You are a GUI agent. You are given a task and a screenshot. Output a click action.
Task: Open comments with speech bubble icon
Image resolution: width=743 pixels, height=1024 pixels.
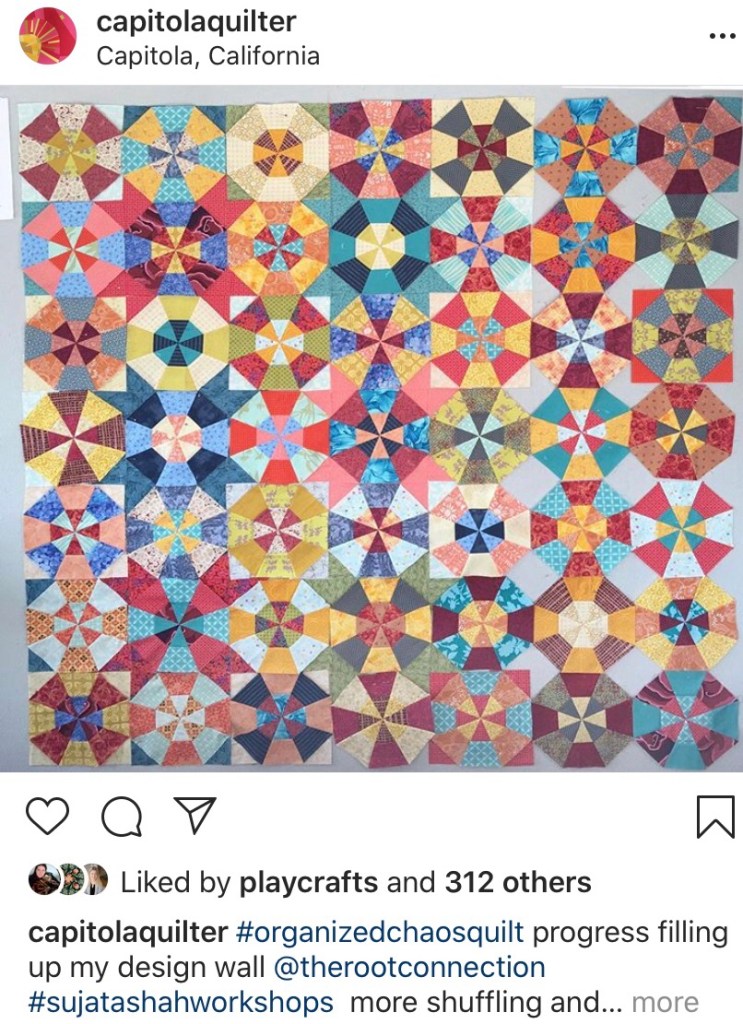coord(122,816)
